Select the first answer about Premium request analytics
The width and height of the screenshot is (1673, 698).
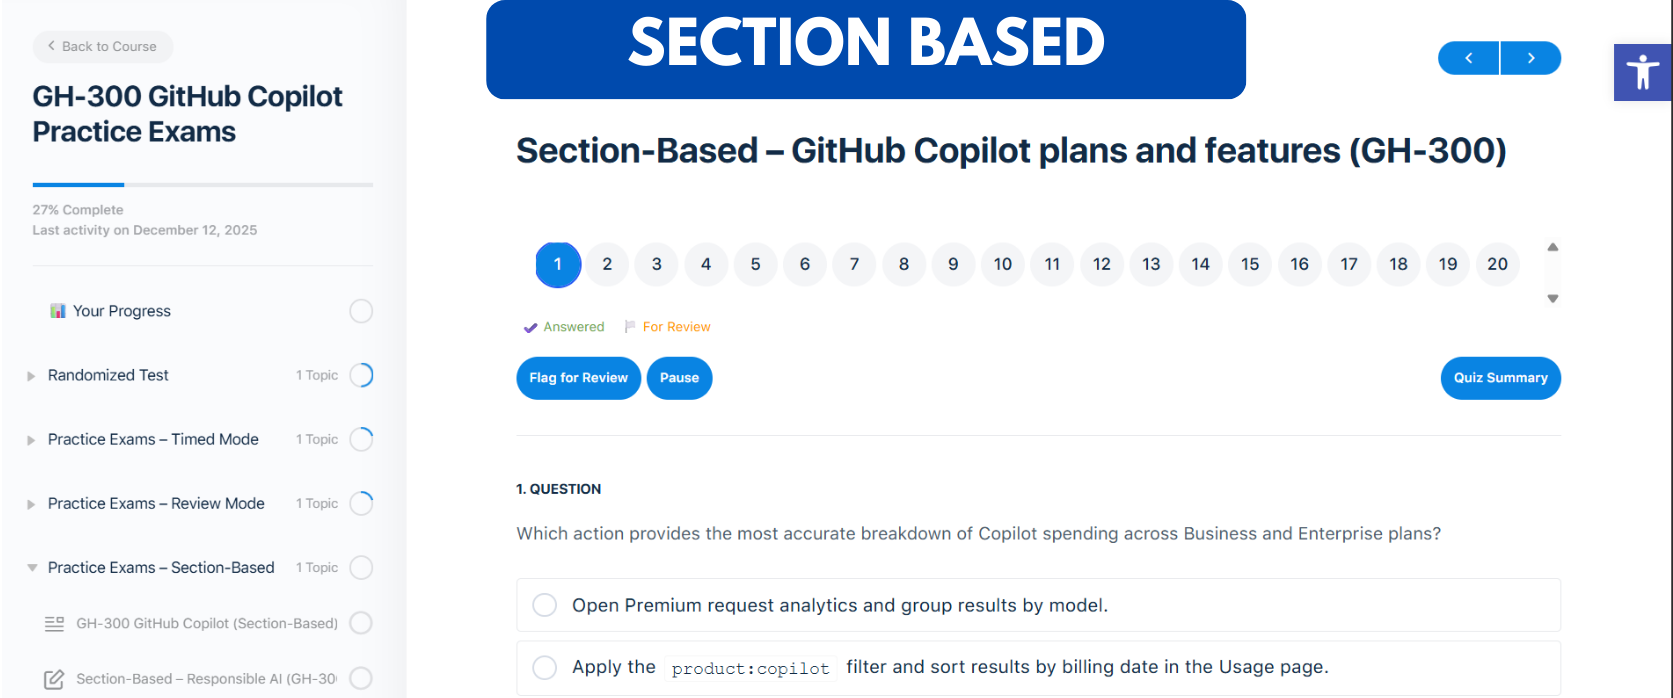click(544, 604)
